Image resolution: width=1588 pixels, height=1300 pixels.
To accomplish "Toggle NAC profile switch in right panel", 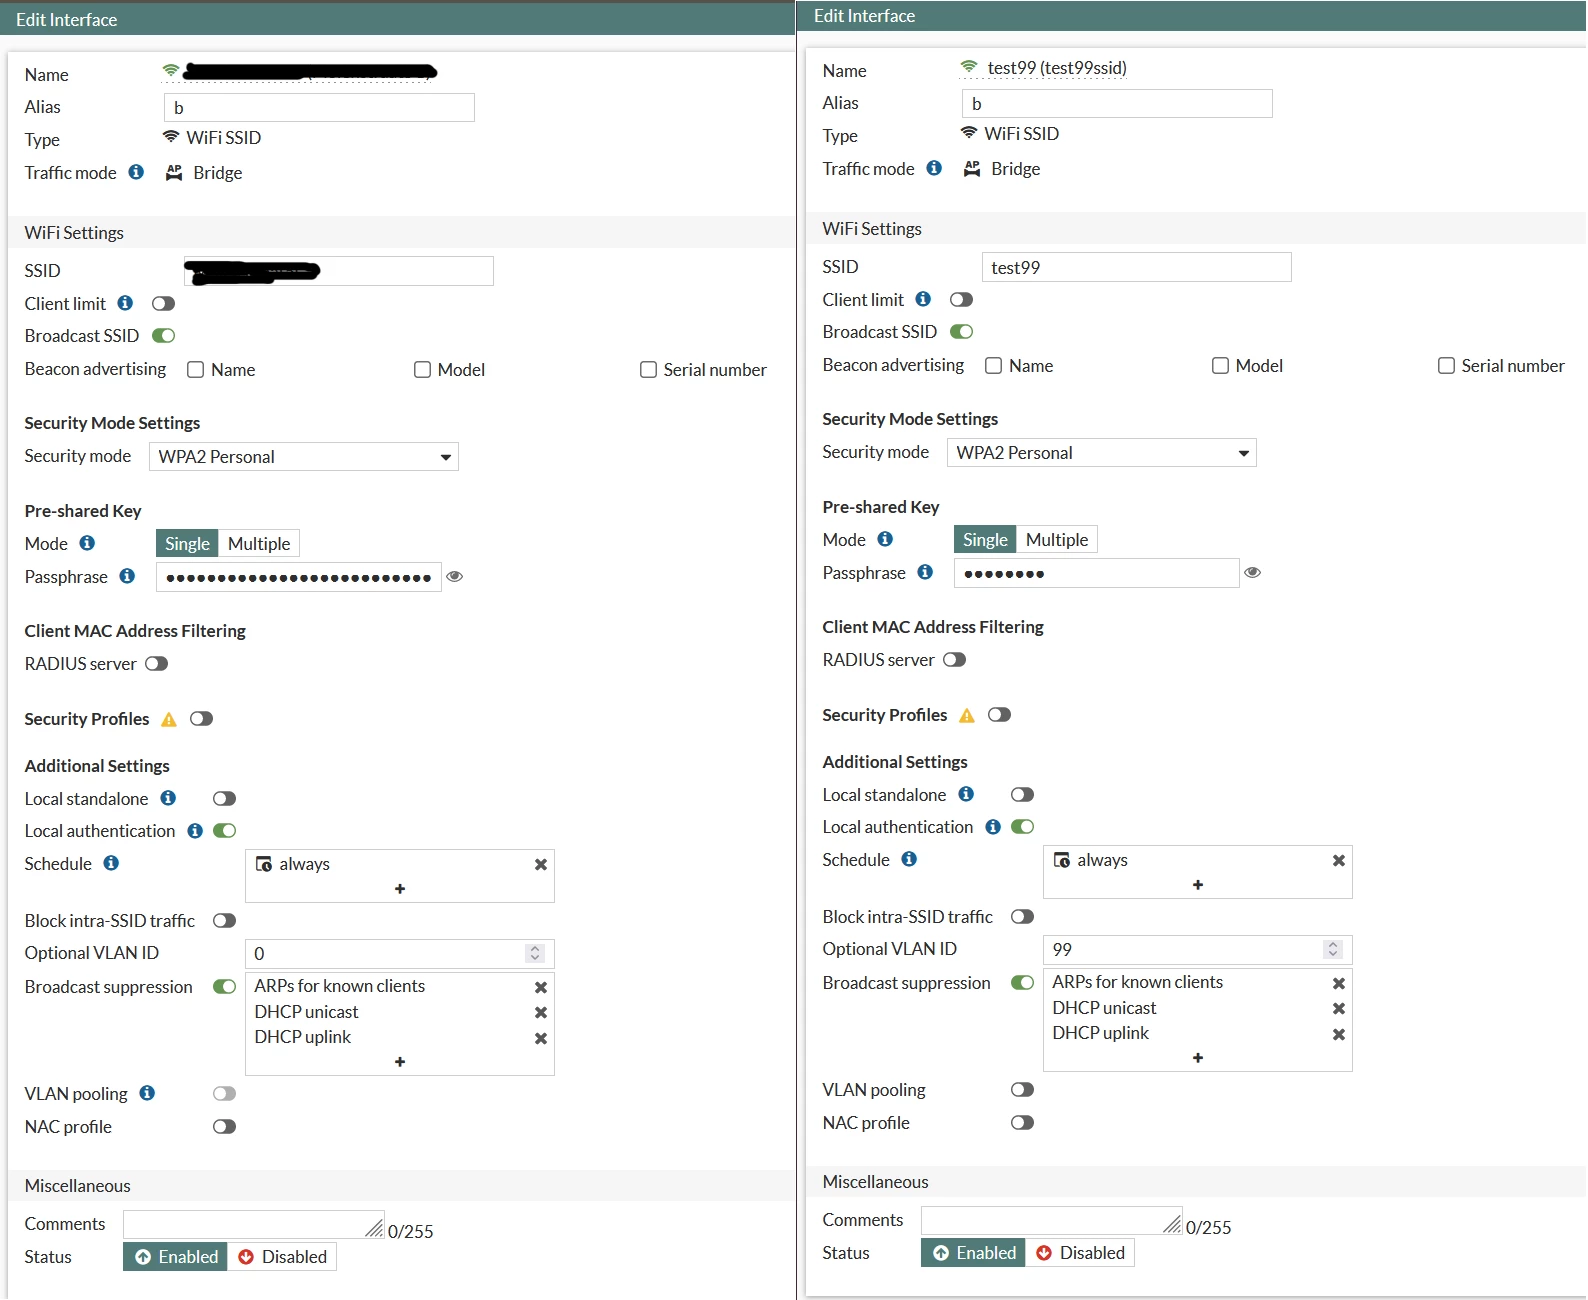I will pyautogui.click(x=1023, y=1122).
